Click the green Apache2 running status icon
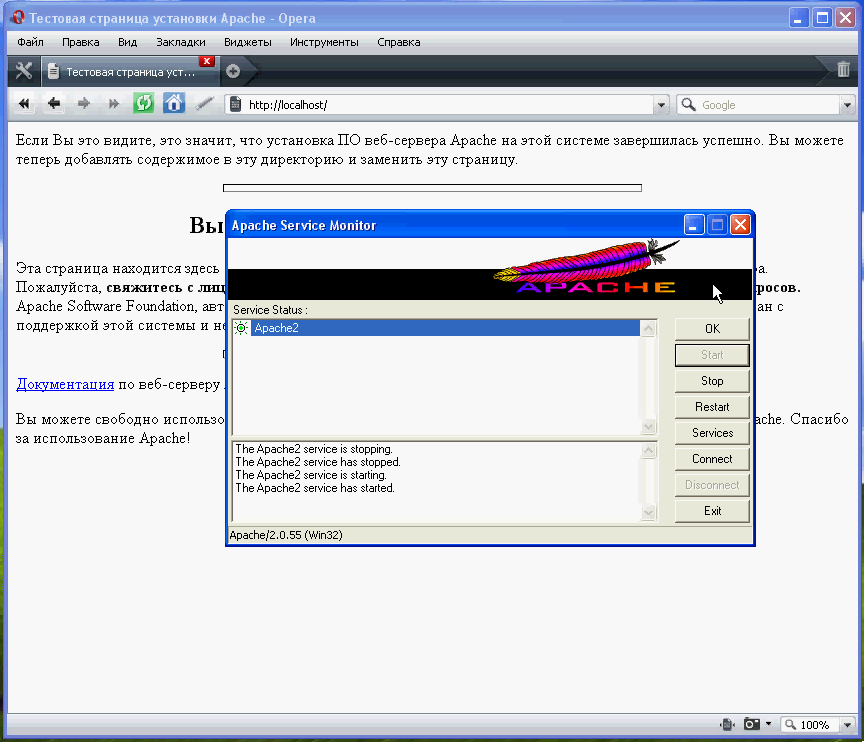 (241, 328)
